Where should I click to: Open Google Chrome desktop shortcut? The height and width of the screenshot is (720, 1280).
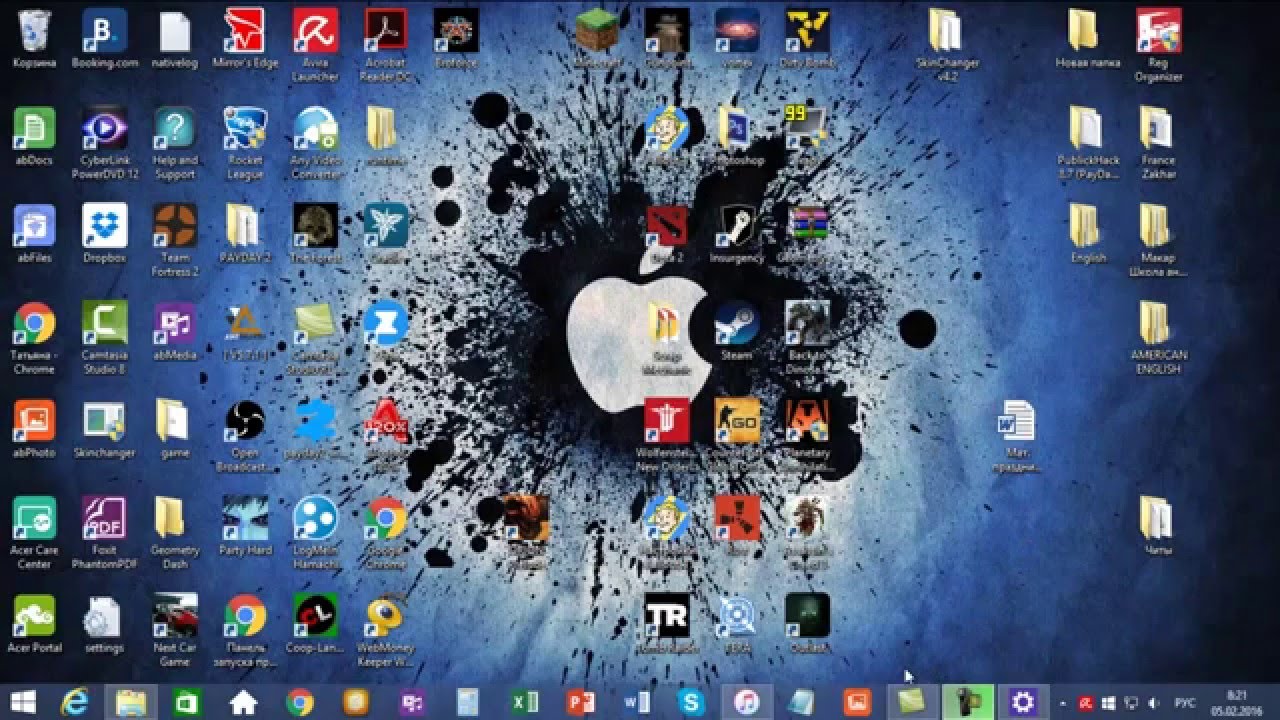[385, 518]
